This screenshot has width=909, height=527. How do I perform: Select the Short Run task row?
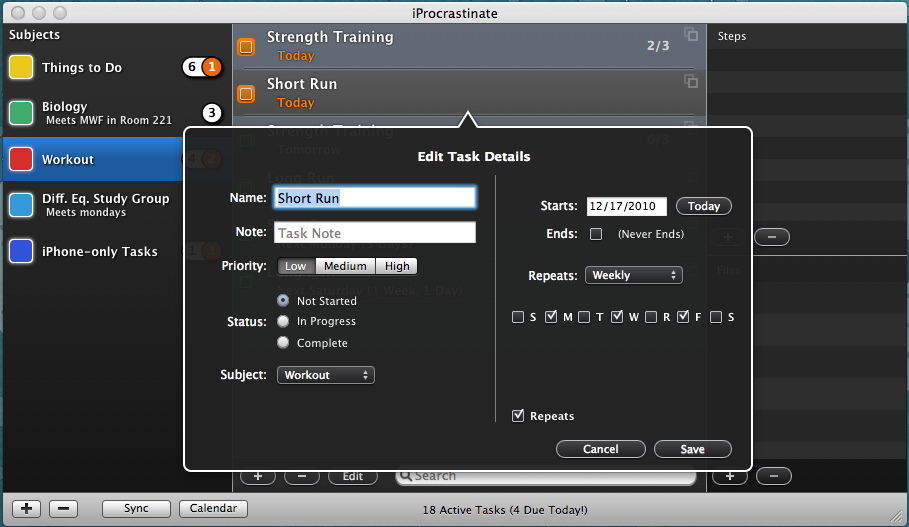coord(470,93)
